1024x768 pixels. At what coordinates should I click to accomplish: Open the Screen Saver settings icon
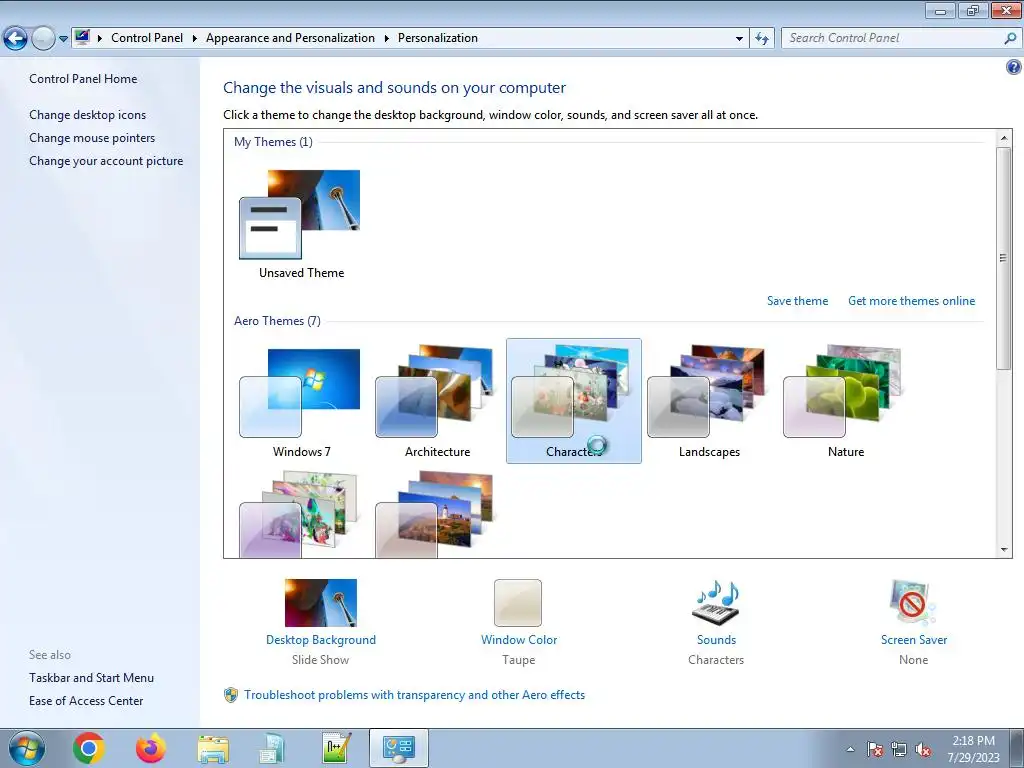click(912, 603)
